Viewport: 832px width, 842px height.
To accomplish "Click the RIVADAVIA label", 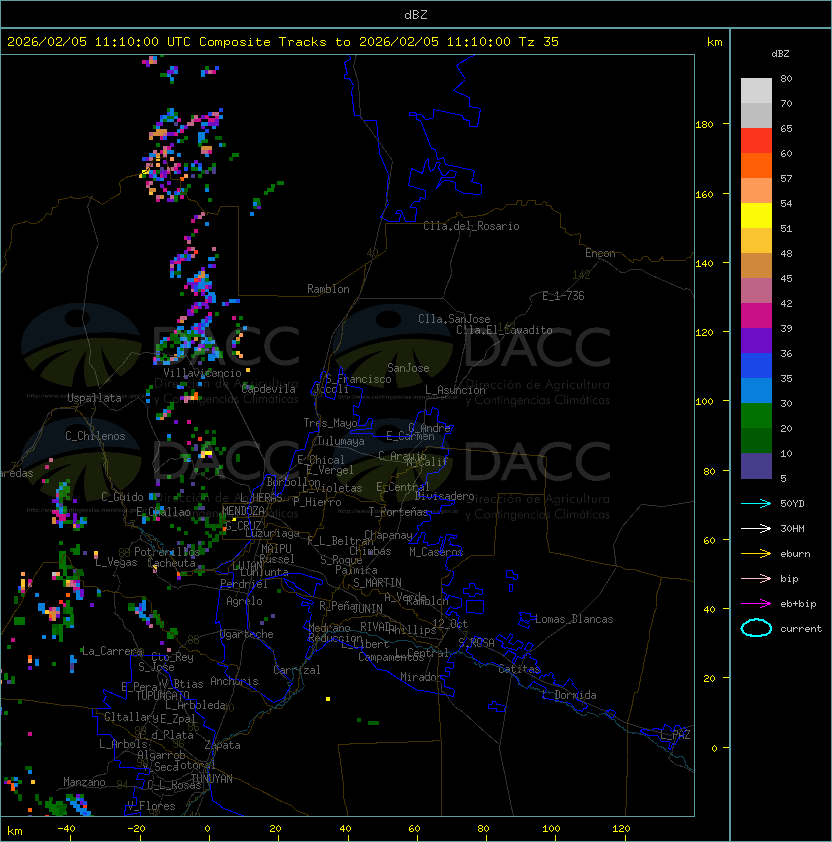I will [x=379, y=627].
